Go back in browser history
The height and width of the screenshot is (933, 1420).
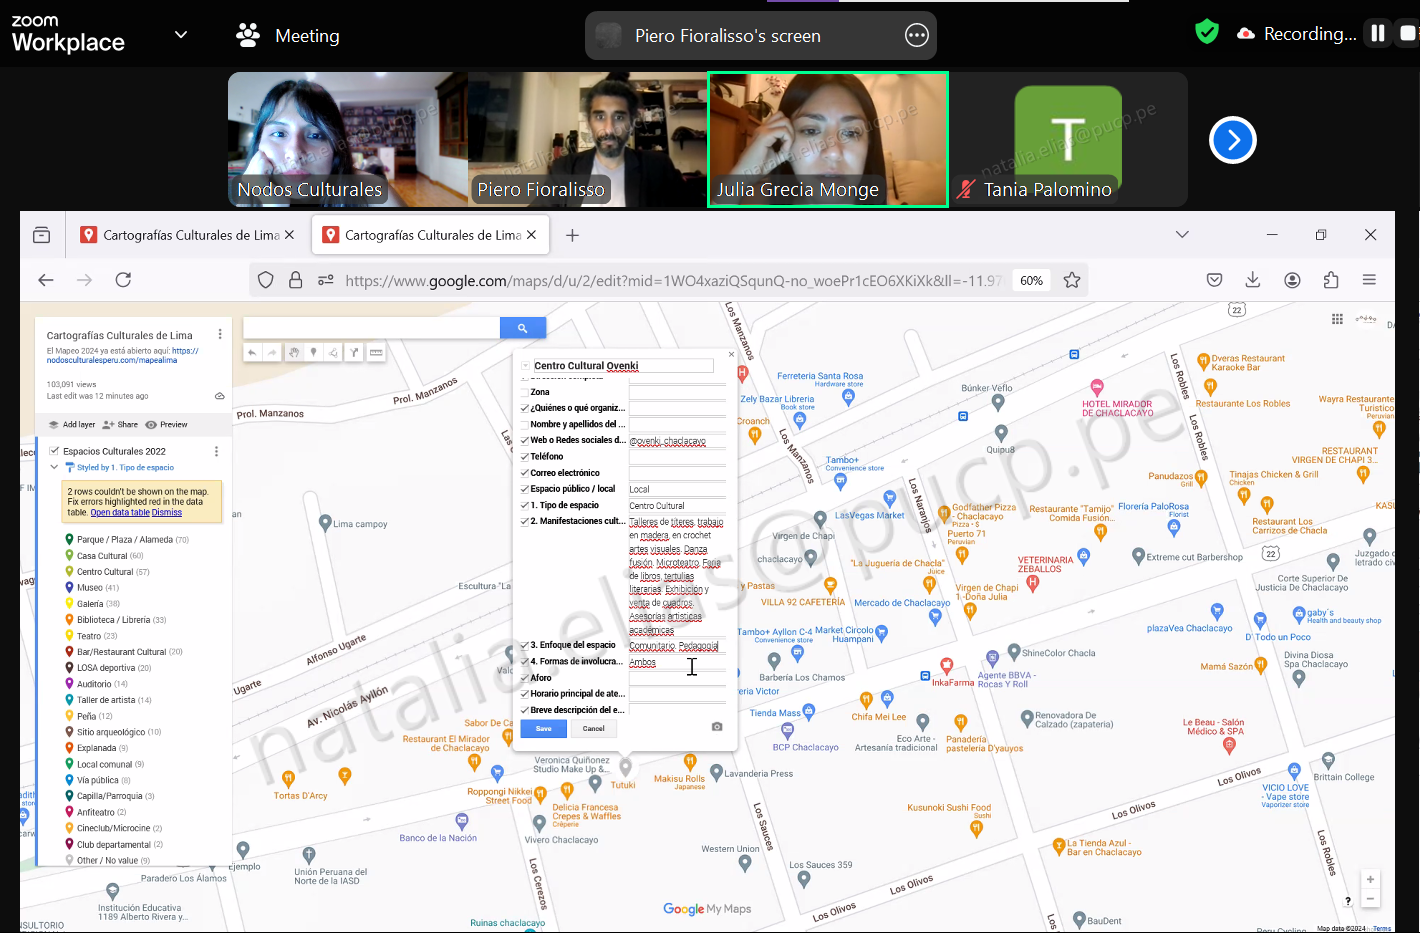pos(46,280)
